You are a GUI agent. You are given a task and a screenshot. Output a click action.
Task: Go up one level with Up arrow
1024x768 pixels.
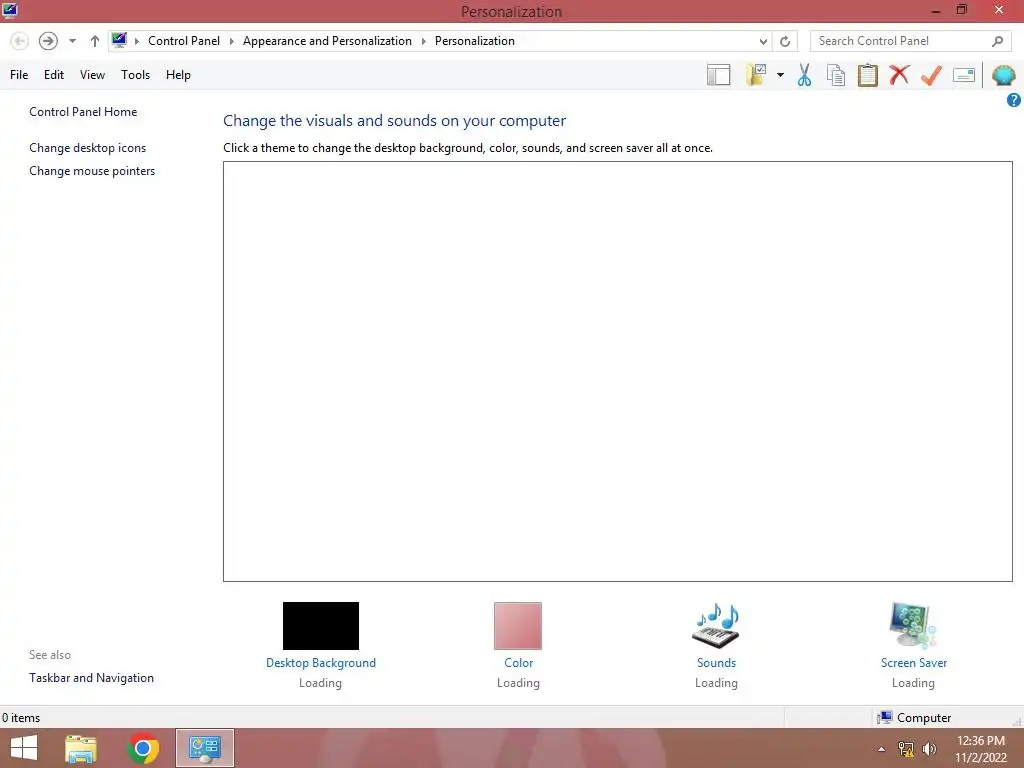point(95,41)
